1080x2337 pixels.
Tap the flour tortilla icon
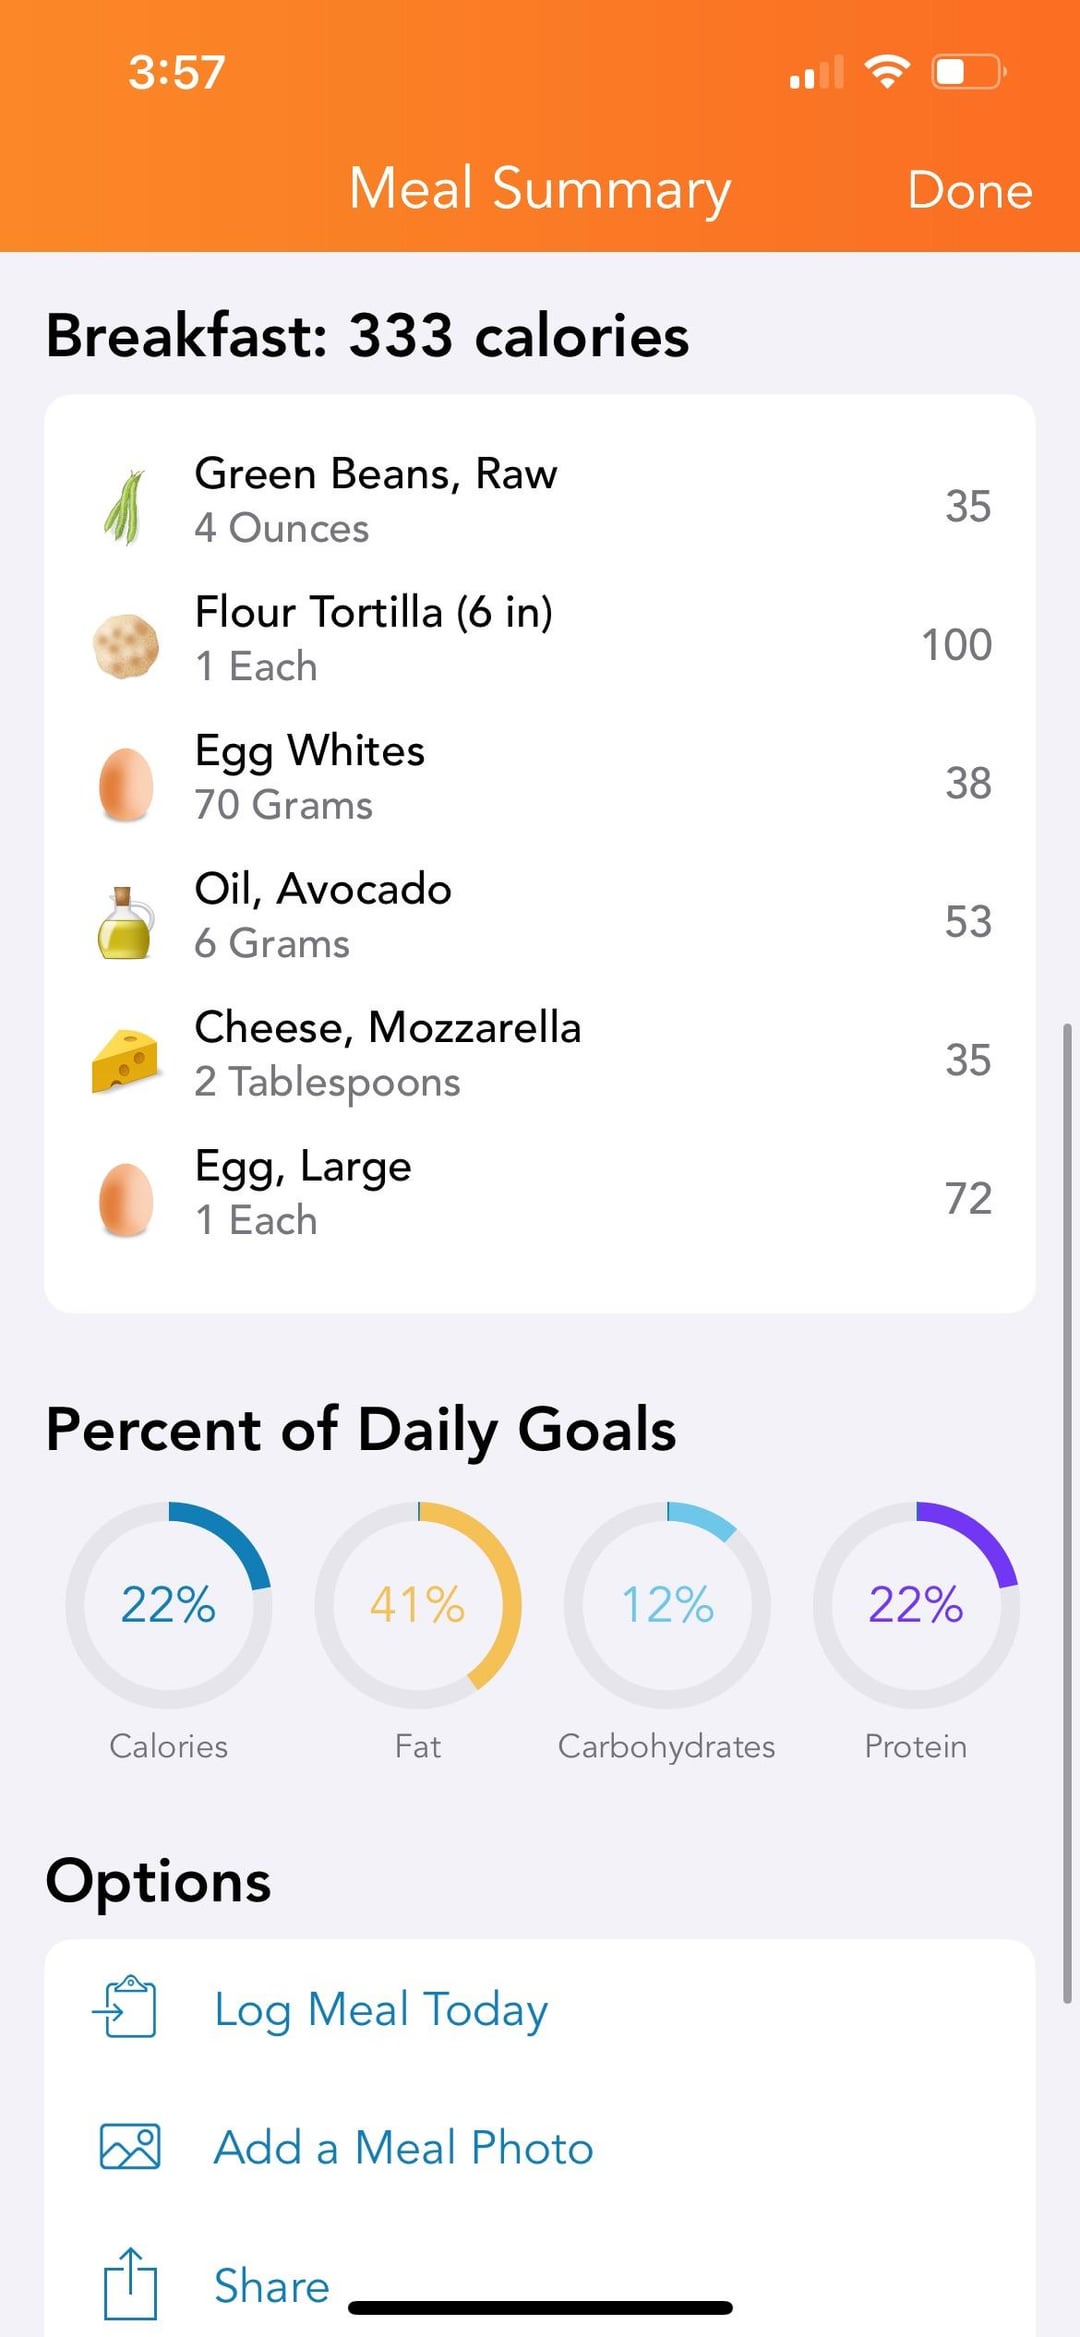pyautogui.click(x=126, y=646)
